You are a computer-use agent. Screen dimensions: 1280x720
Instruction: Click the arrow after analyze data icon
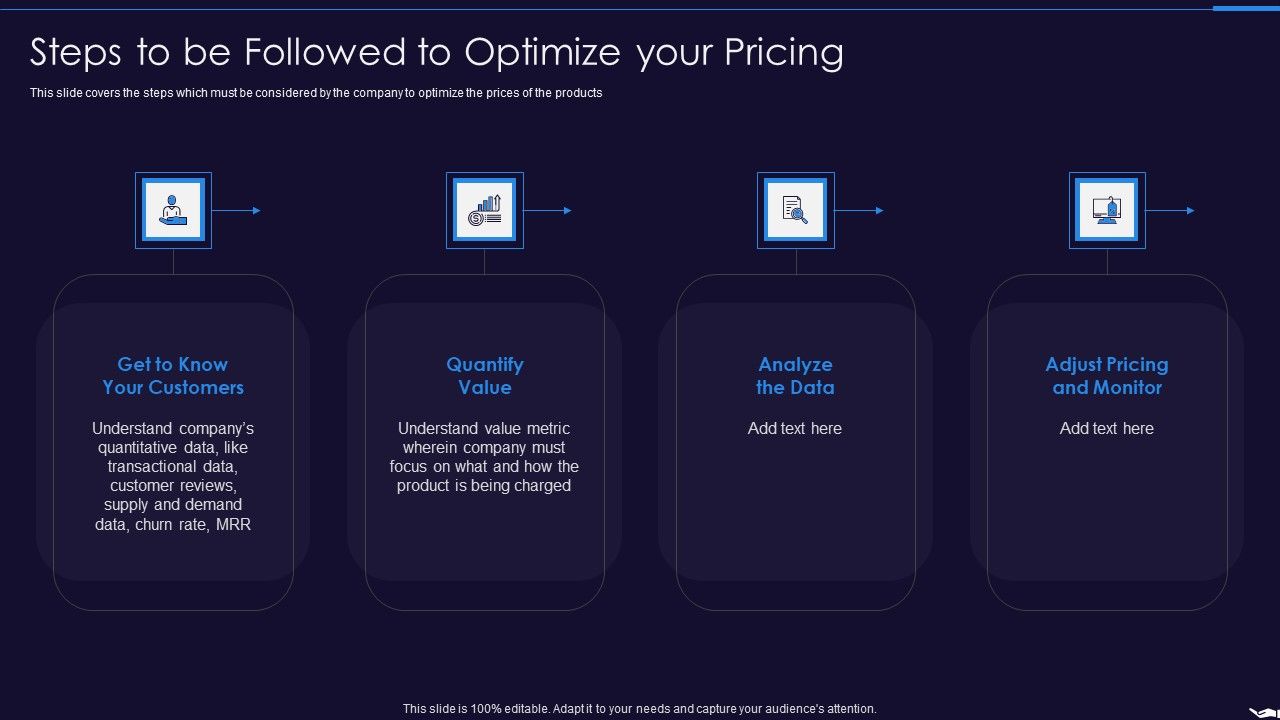click(860, 210)
